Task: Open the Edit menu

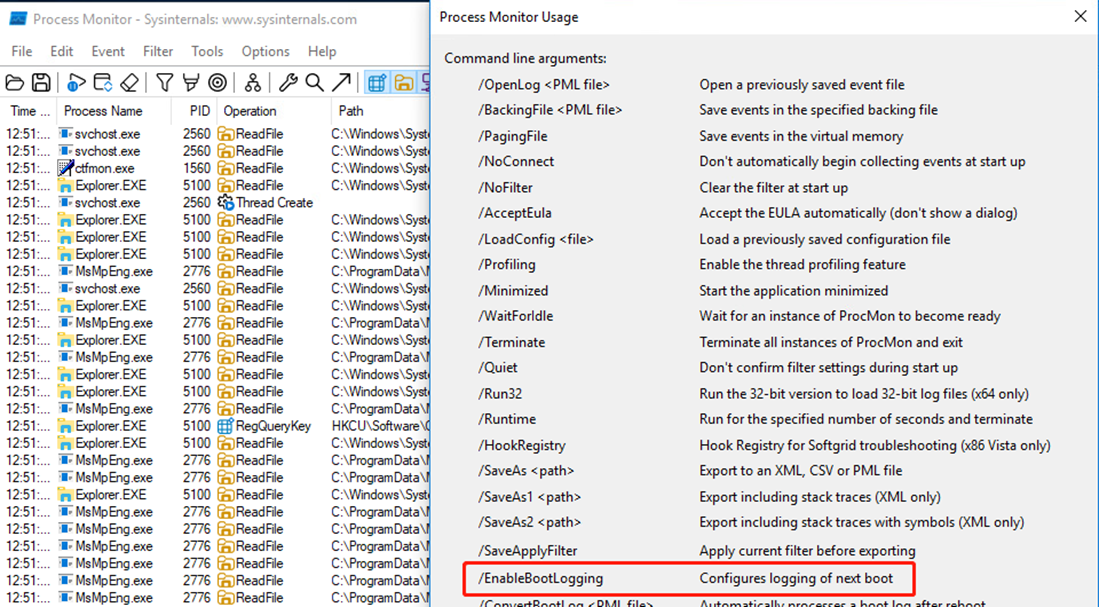Action: (62, 51)
